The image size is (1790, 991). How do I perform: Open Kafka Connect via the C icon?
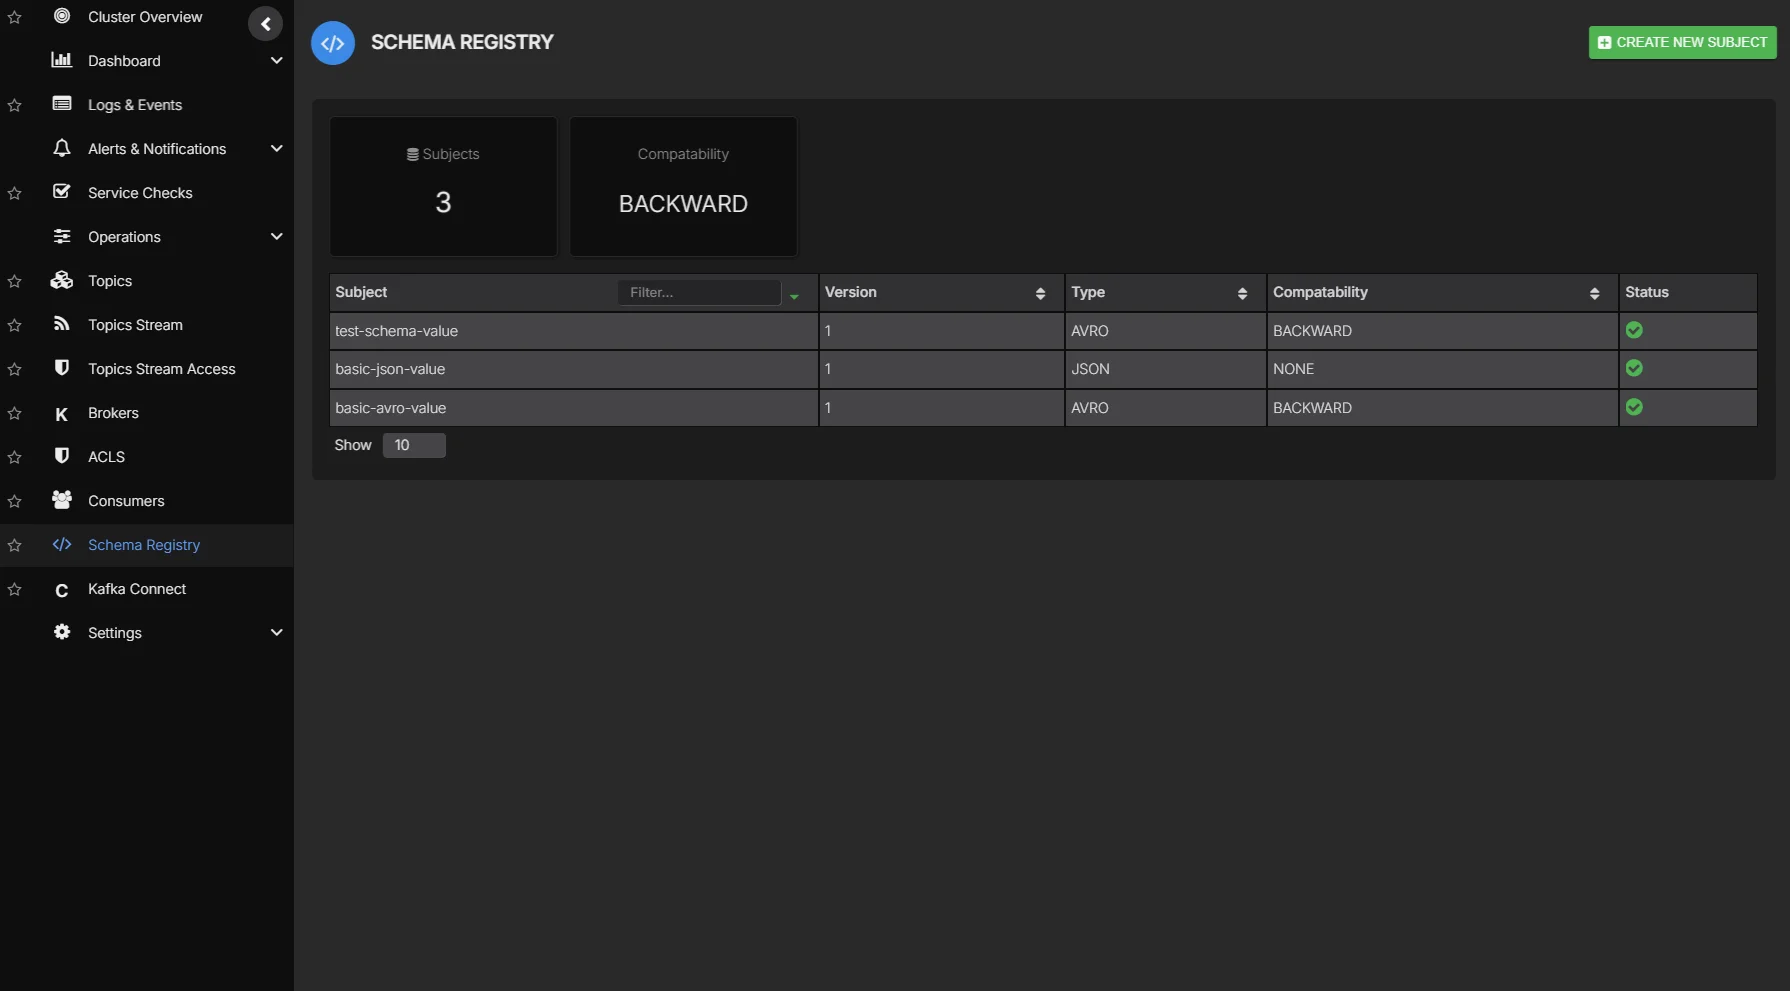click(62, 589)
